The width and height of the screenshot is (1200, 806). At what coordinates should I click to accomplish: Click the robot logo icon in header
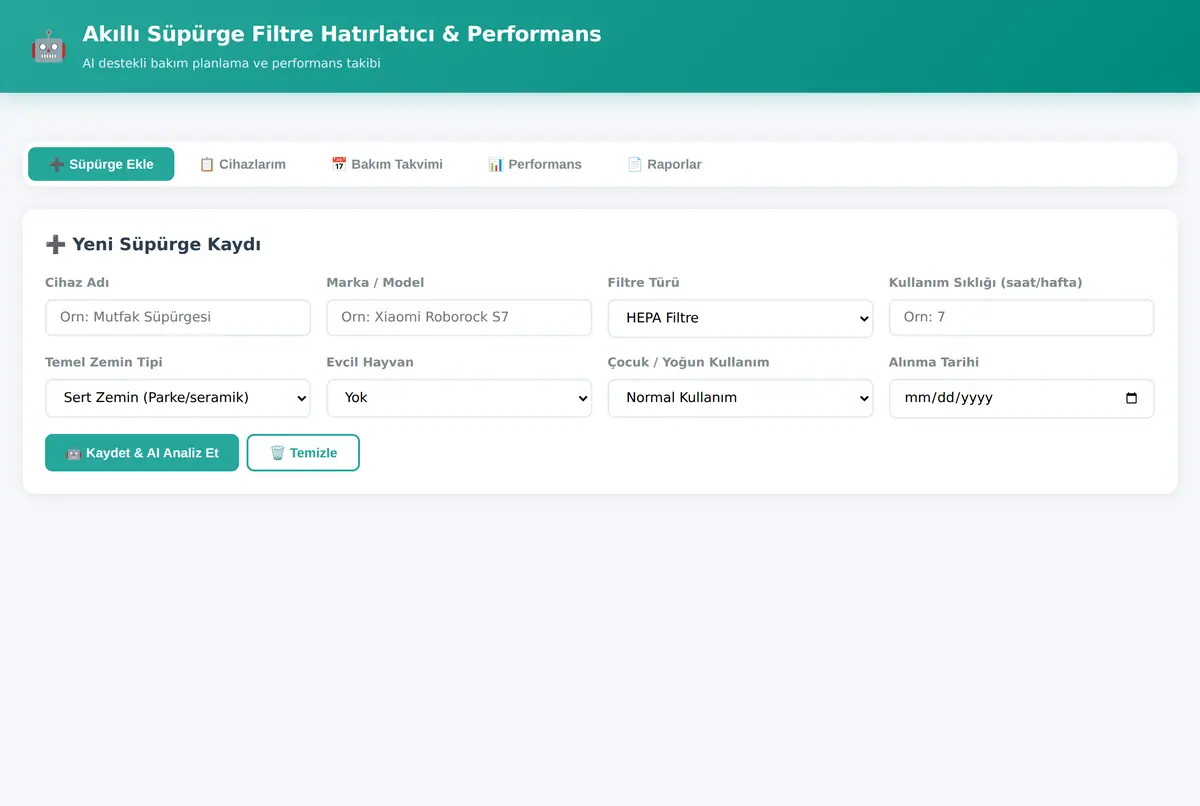pyautogui.click(x=48, y=46)
